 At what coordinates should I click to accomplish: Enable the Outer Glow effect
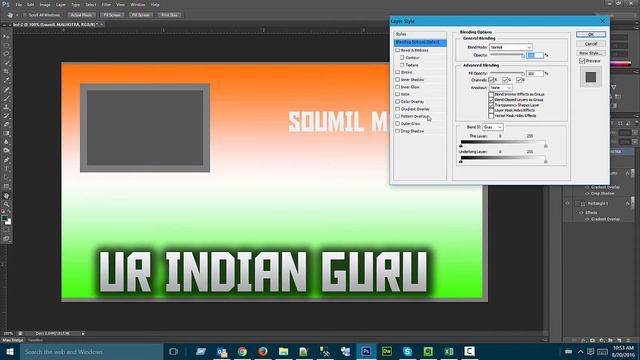tap(398, 124)
